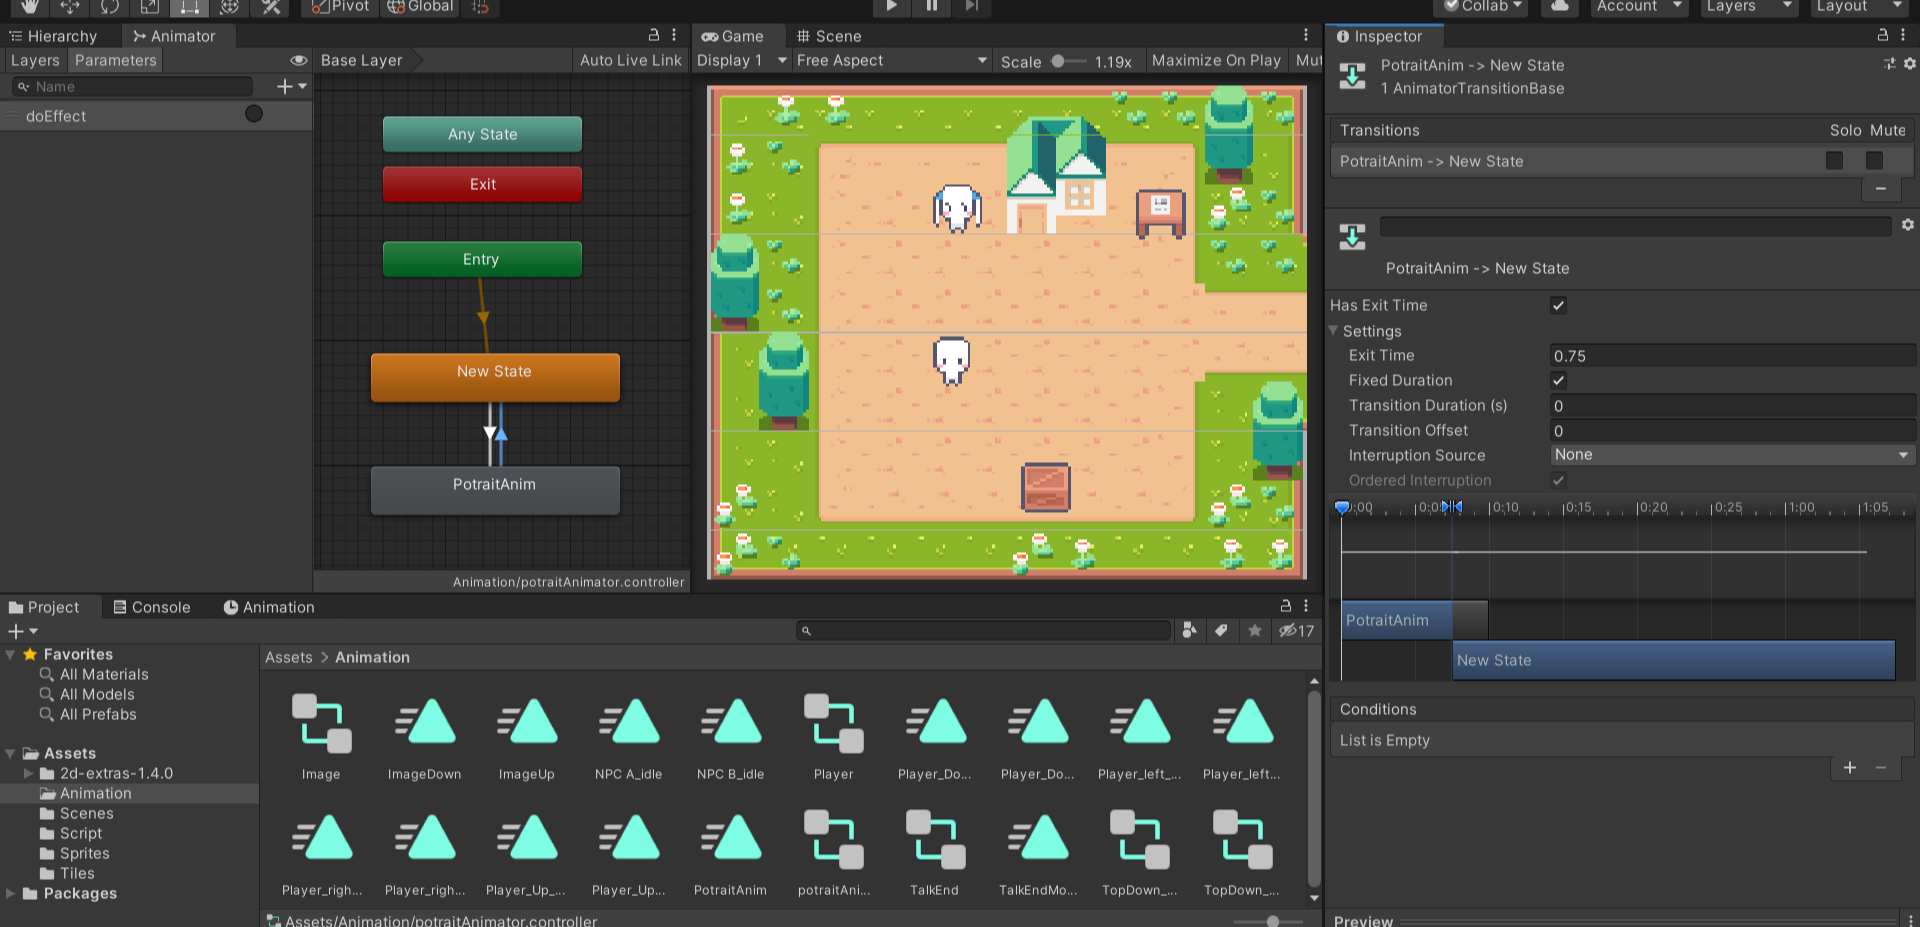Screen dimensions: 1920x927
Task: Open the Layout dropdown
Action: point(1859,6)
